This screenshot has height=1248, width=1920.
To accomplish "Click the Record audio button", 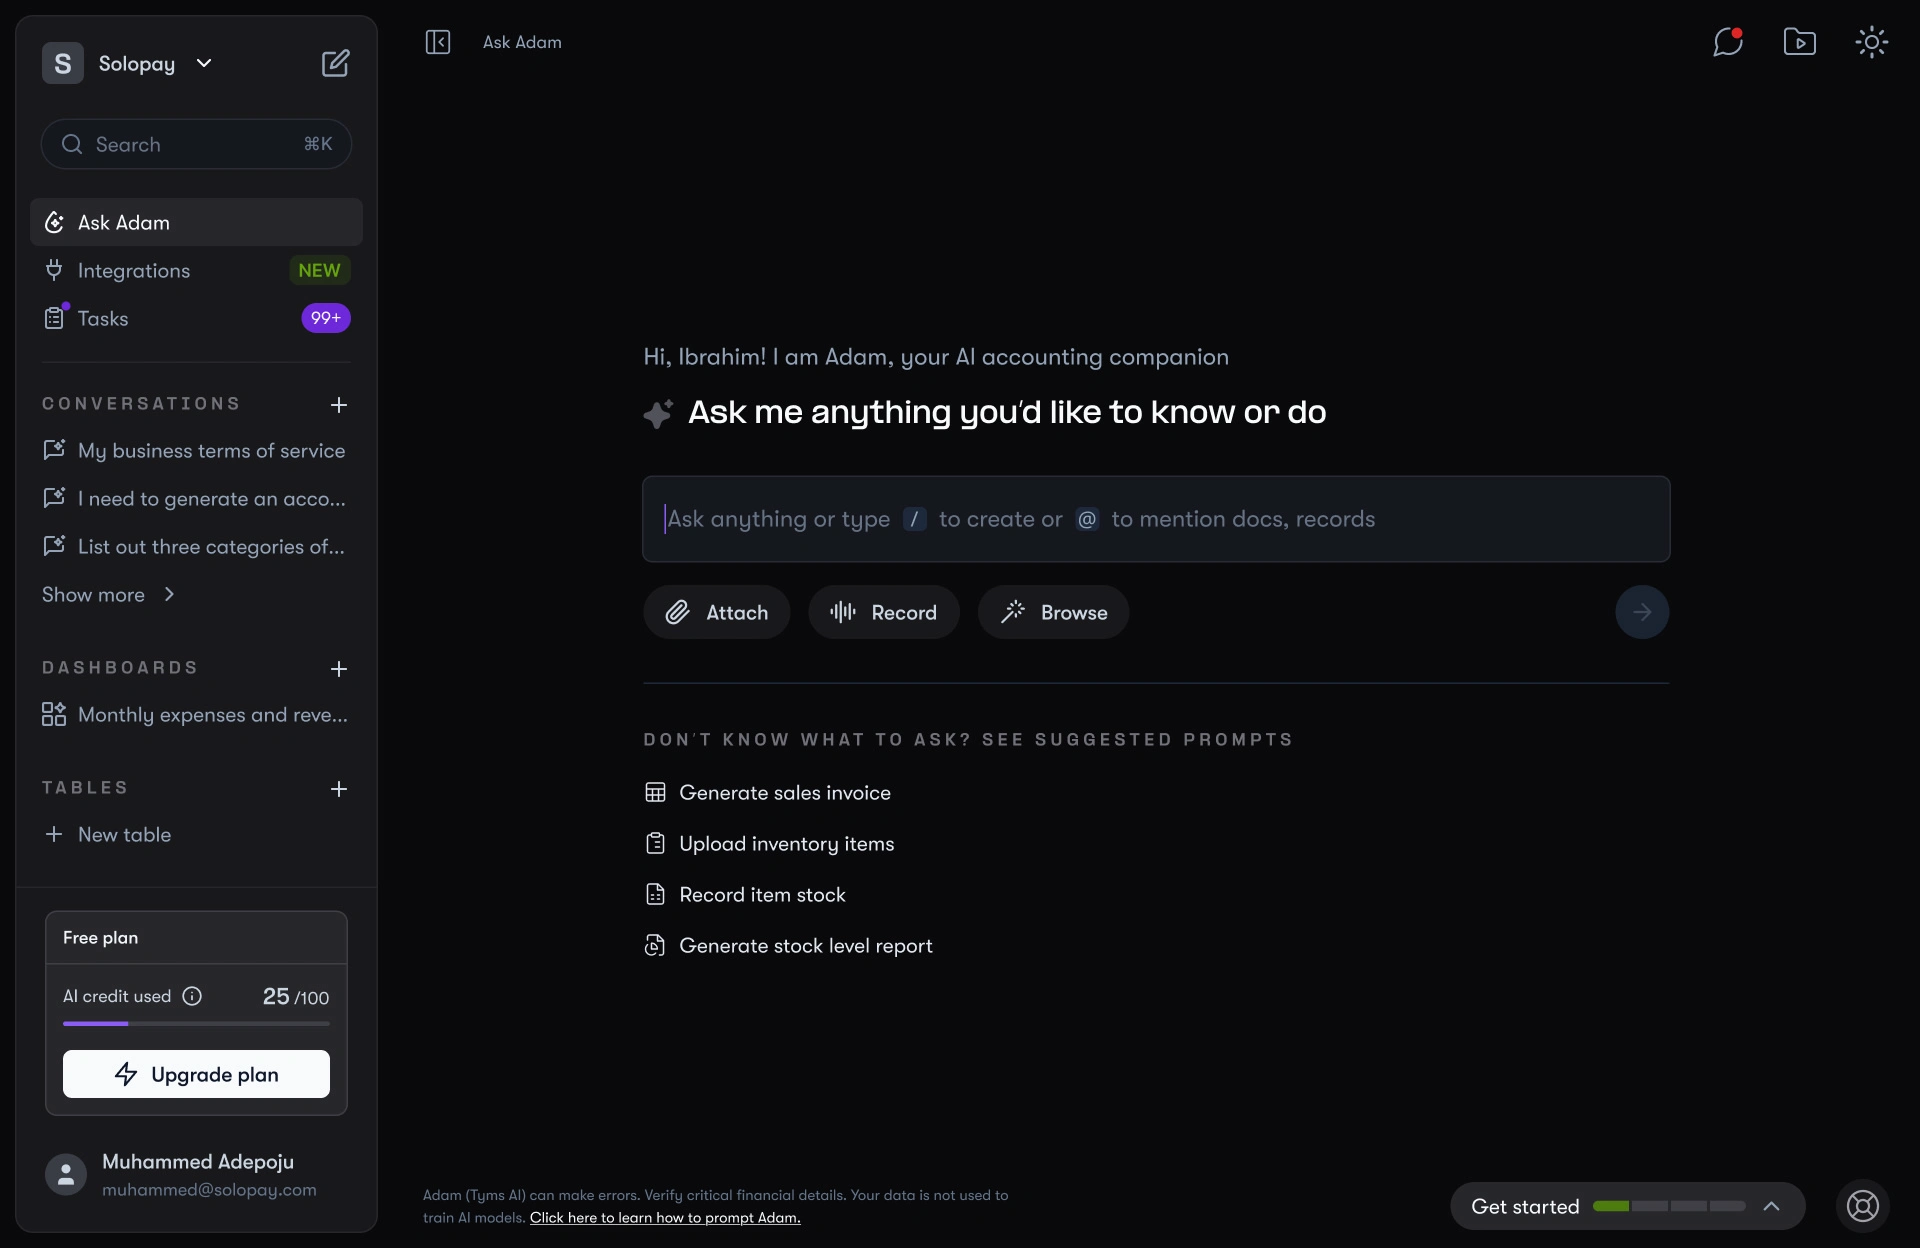I will tap(884, 612).
